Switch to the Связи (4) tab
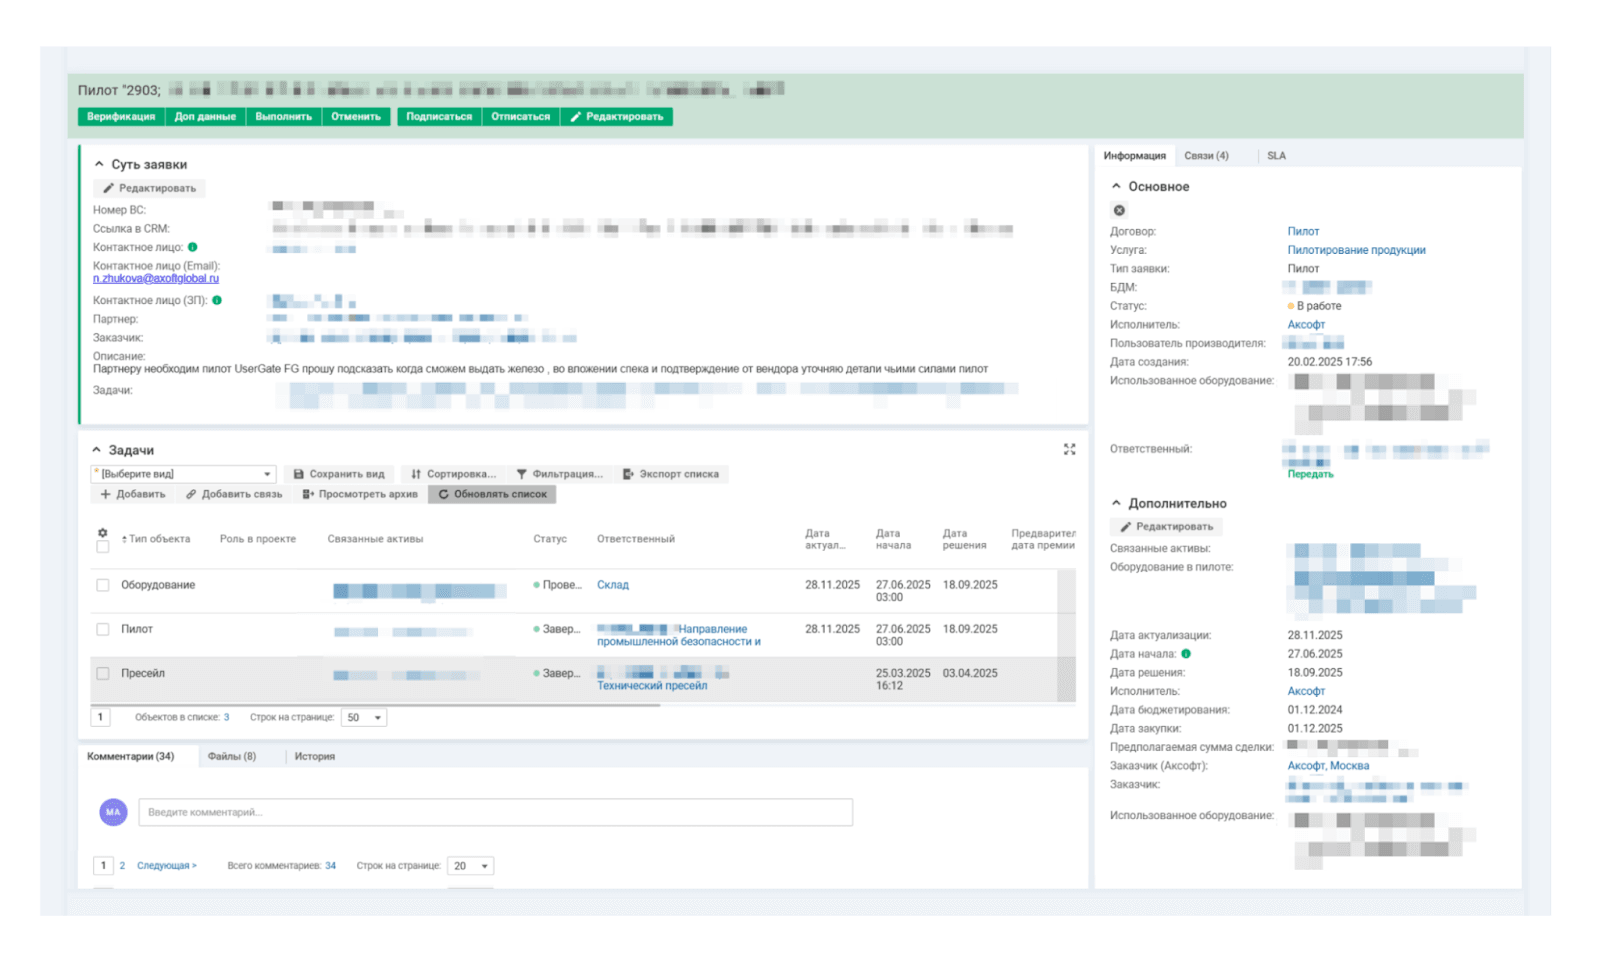Screen dimensions: 1600x962 click(1206, 156)
